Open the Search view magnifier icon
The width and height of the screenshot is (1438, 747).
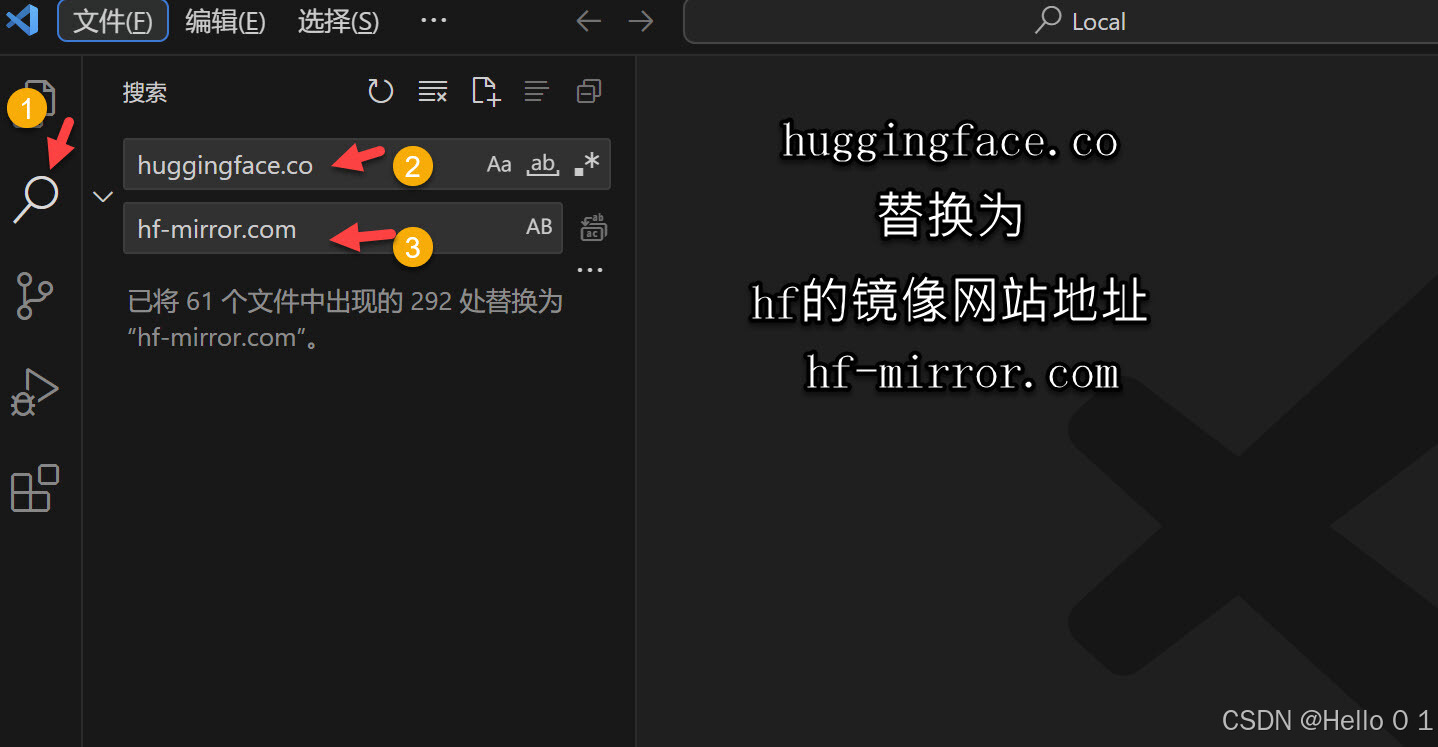(36, 197)
